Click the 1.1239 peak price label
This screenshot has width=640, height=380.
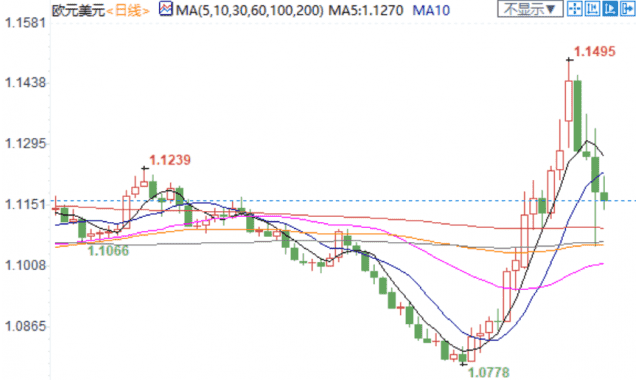(x=170, y=160)
